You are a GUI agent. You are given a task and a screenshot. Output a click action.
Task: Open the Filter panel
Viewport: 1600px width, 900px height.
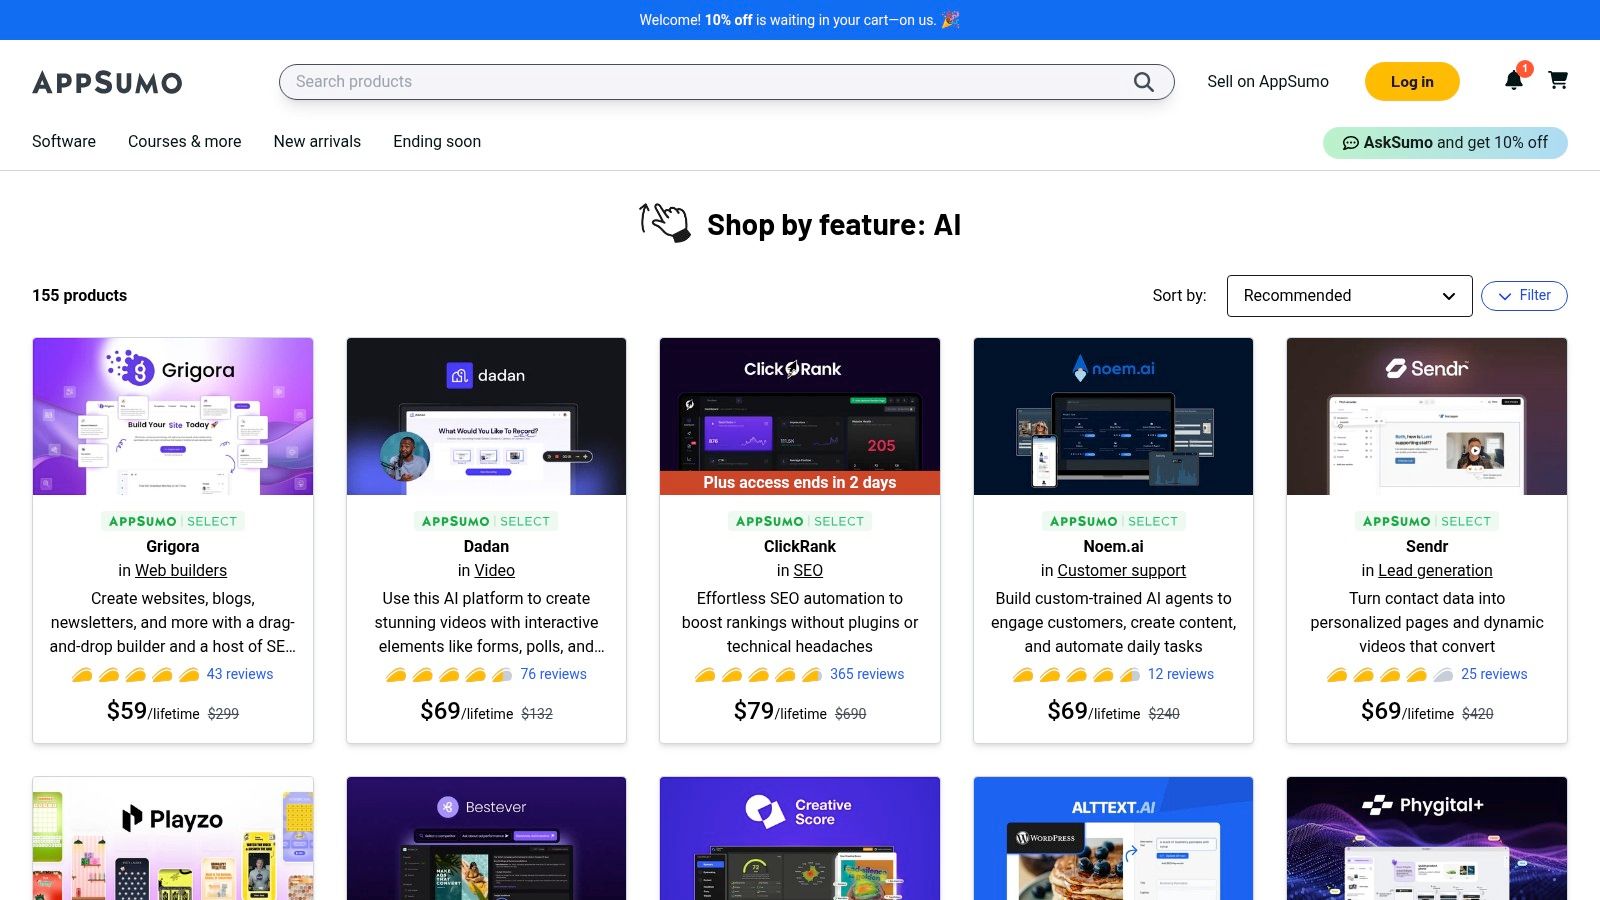tap(1524, 296)
